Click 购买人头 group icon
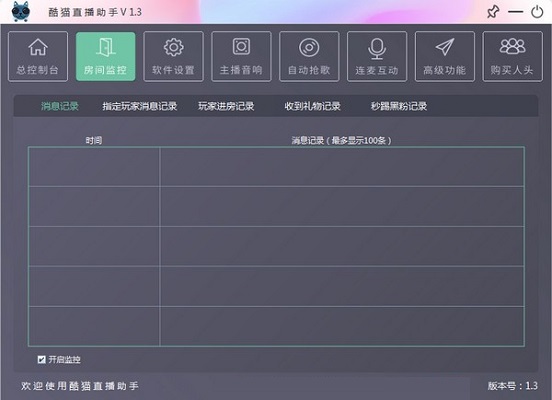Screen dimensions: 552x400 (513, 46)
